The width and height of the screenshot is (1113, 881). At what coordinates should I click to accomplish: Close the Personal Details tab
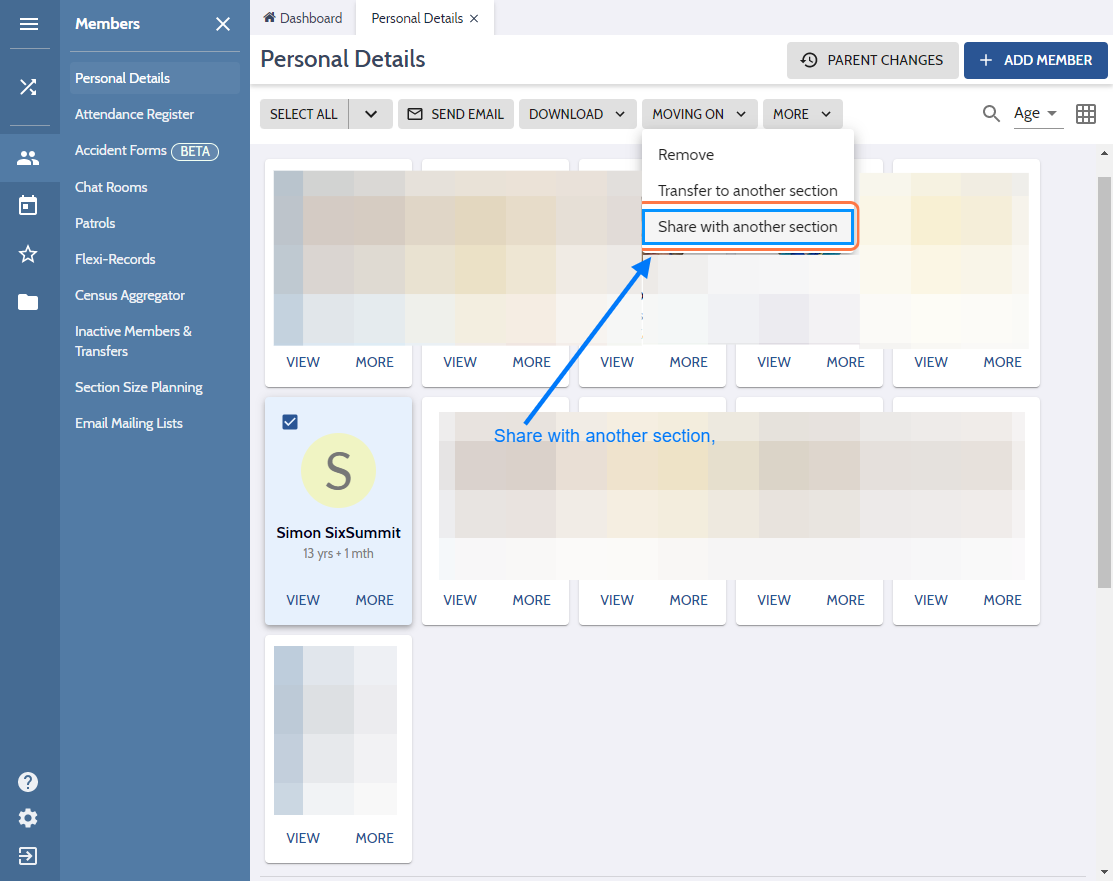474,18
